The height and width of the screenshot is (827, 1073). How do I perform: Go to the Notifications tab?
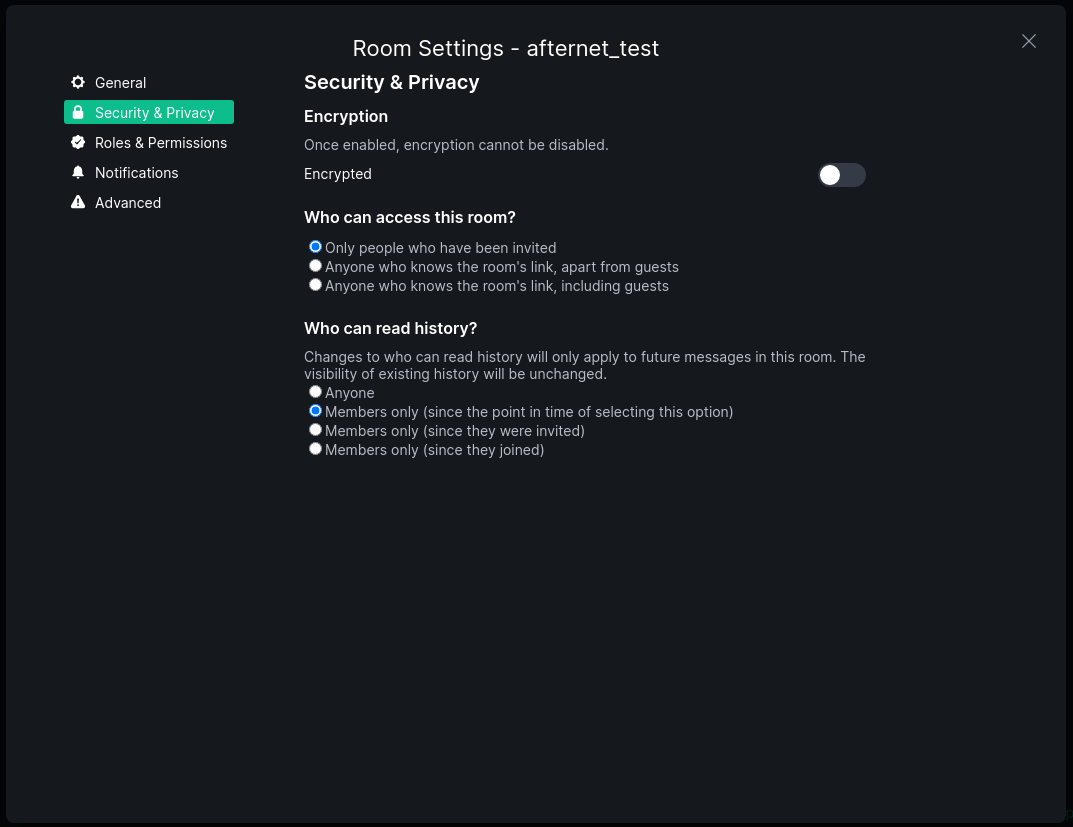[136, 173]
